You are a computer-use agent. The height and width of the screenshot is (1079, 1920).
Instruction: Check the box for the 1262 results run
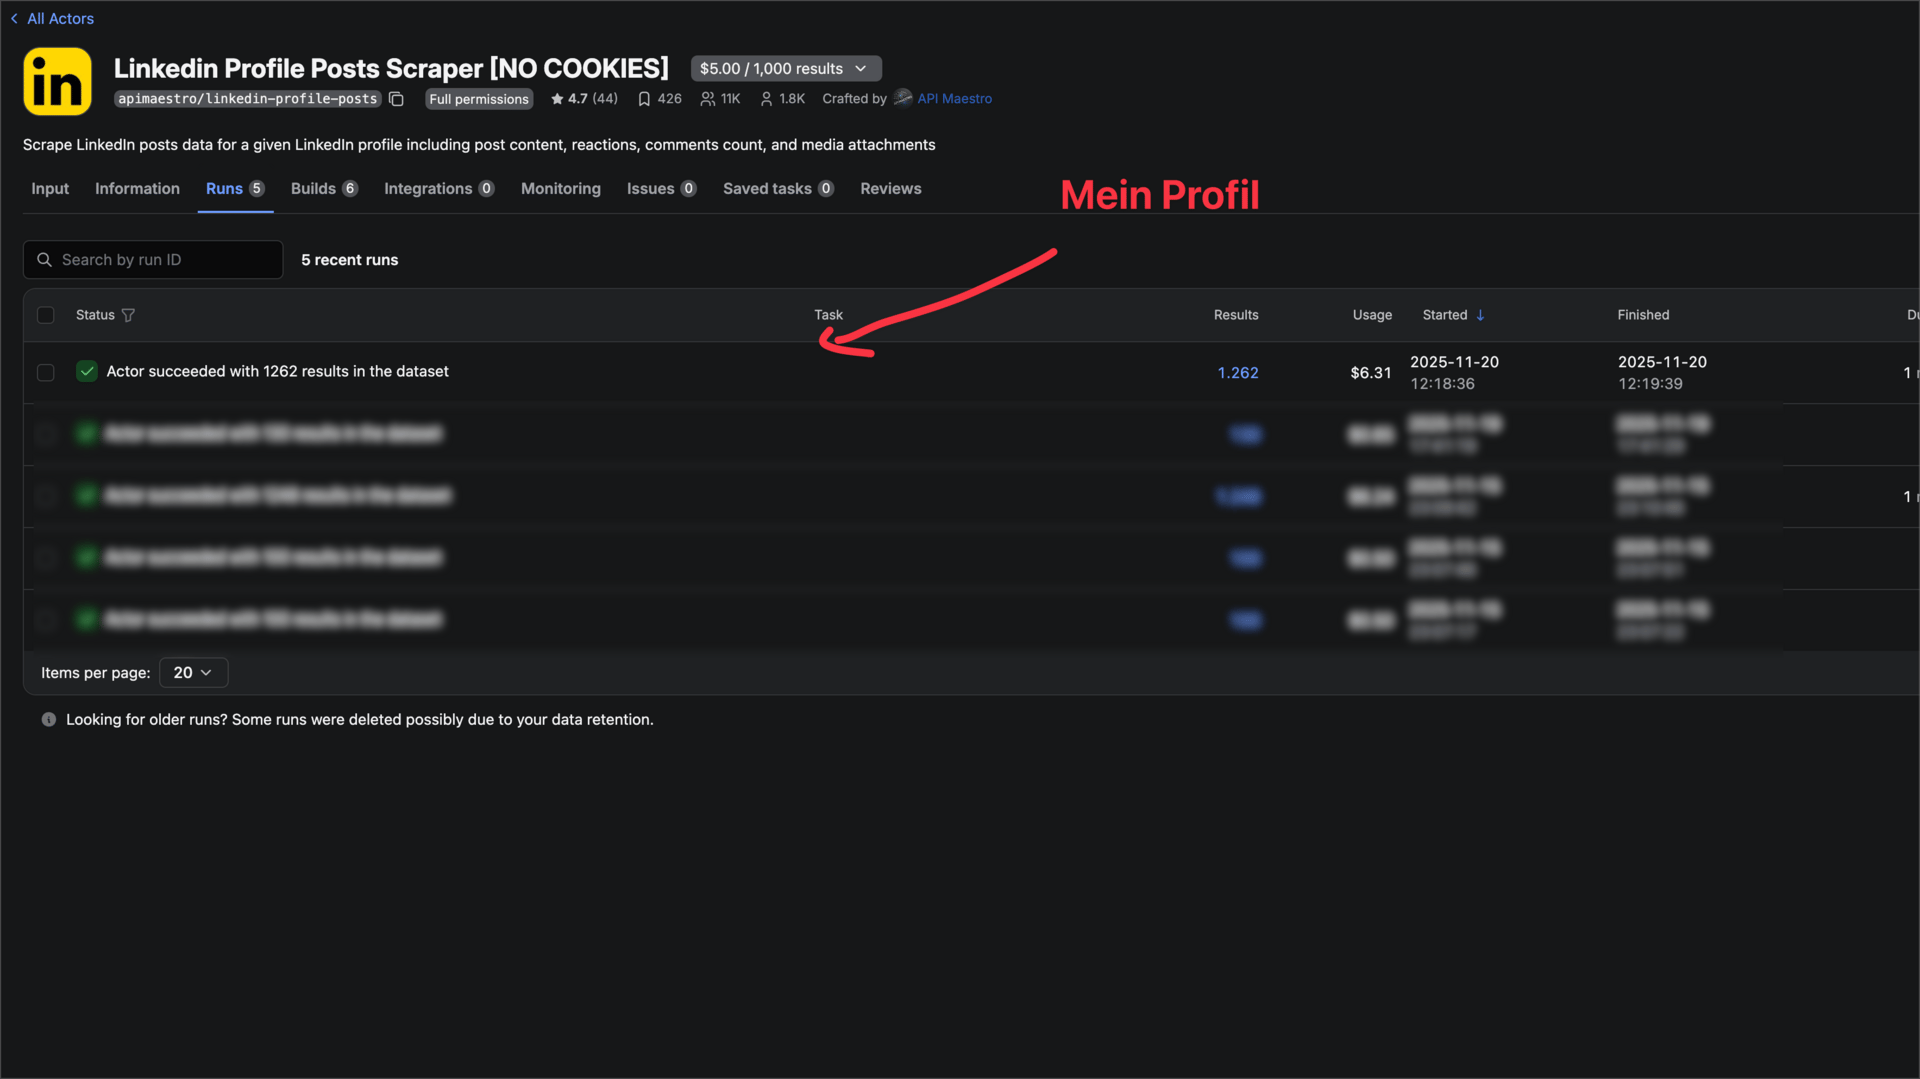click(46, 372)
